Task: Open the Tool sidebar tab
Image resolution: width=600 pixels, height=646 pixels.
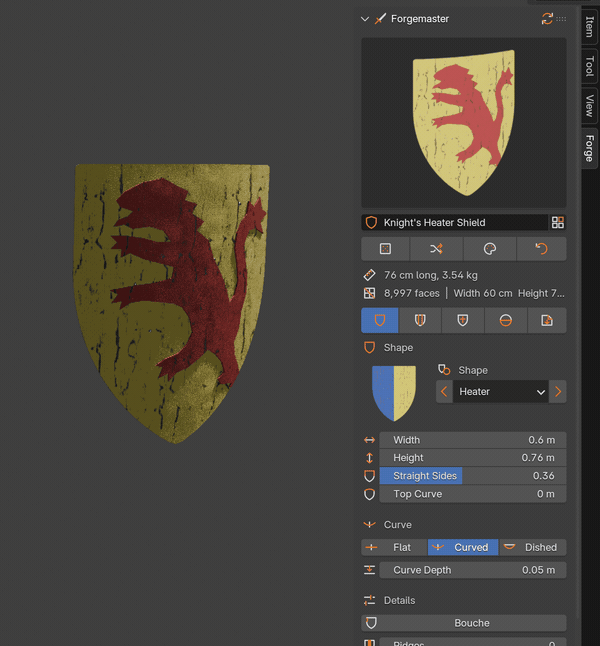Action: click(x=589, y=66)
